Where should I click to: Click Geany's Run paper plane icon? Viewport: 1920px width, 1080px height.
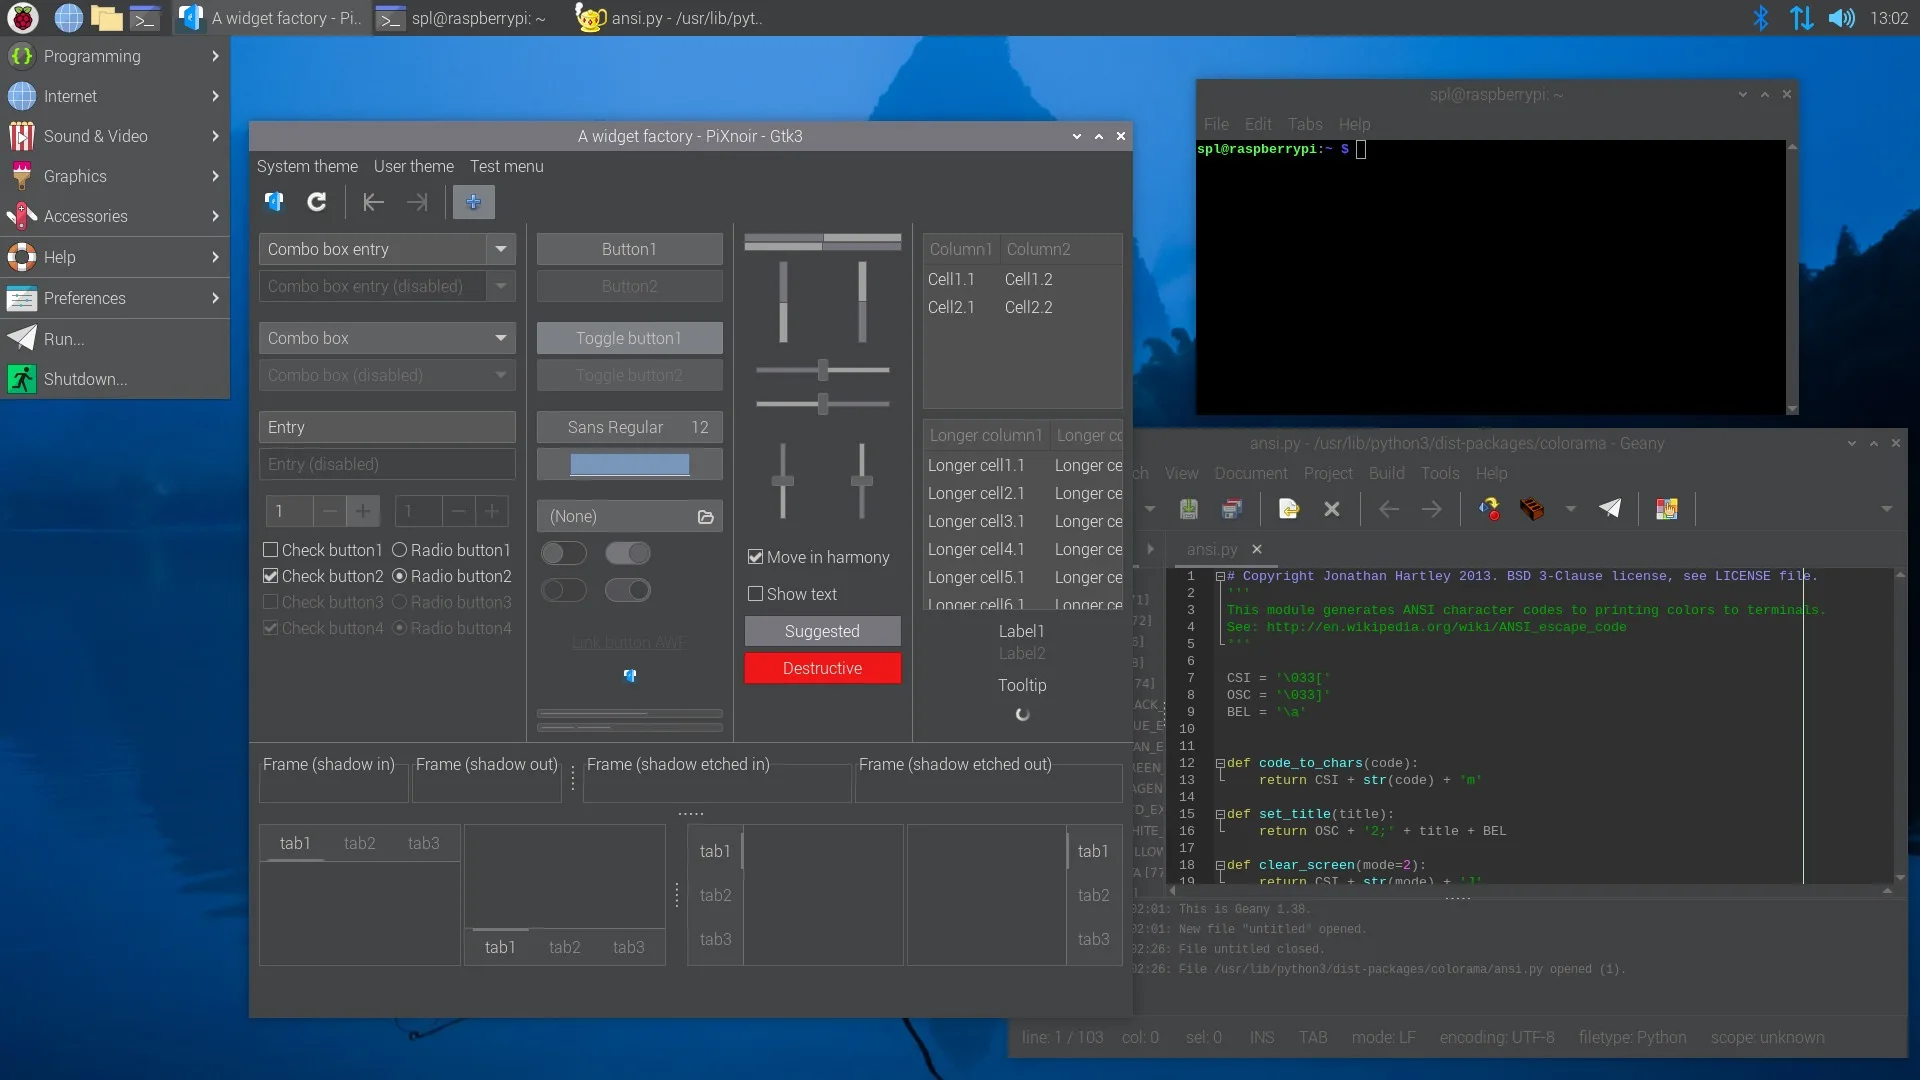click(x=1609, y=509)
